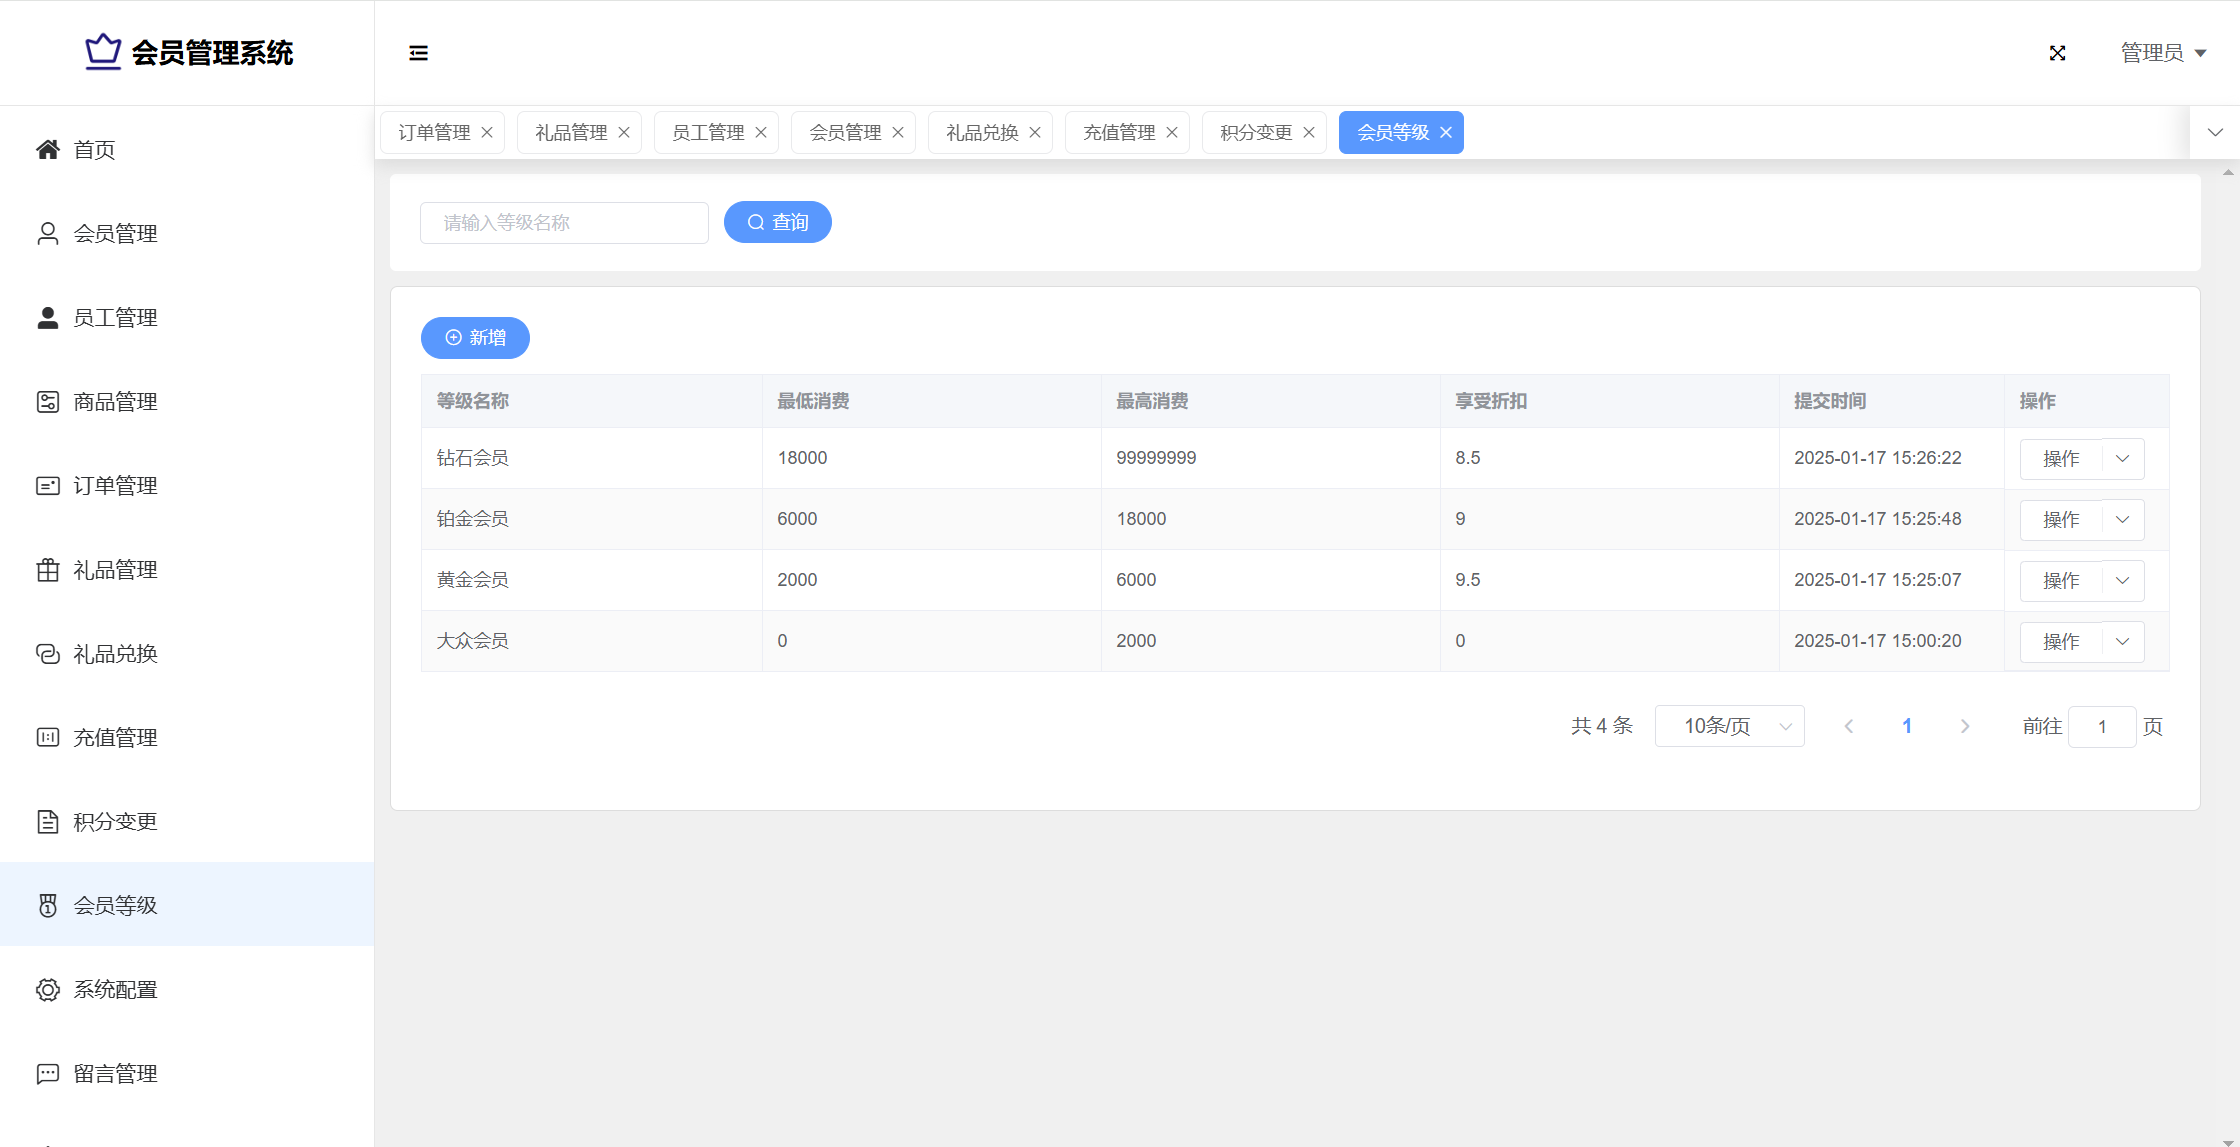Screen dimensions: 2240x1147
Task: Open 留言管理 via the chat bubble icon
Action: pyautogui.click(x=47, y=1074)
